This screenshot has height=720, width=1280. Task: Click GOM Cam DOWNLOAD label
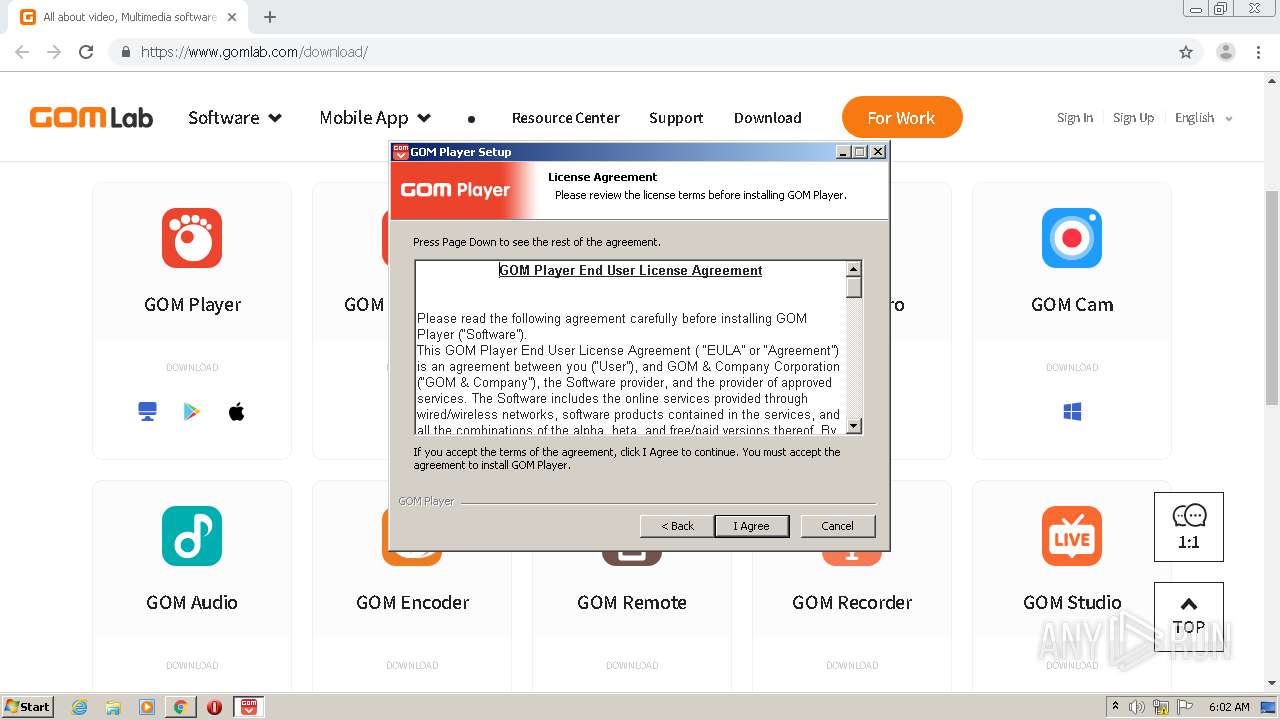pyautogui.click(x=1072, y=368)
